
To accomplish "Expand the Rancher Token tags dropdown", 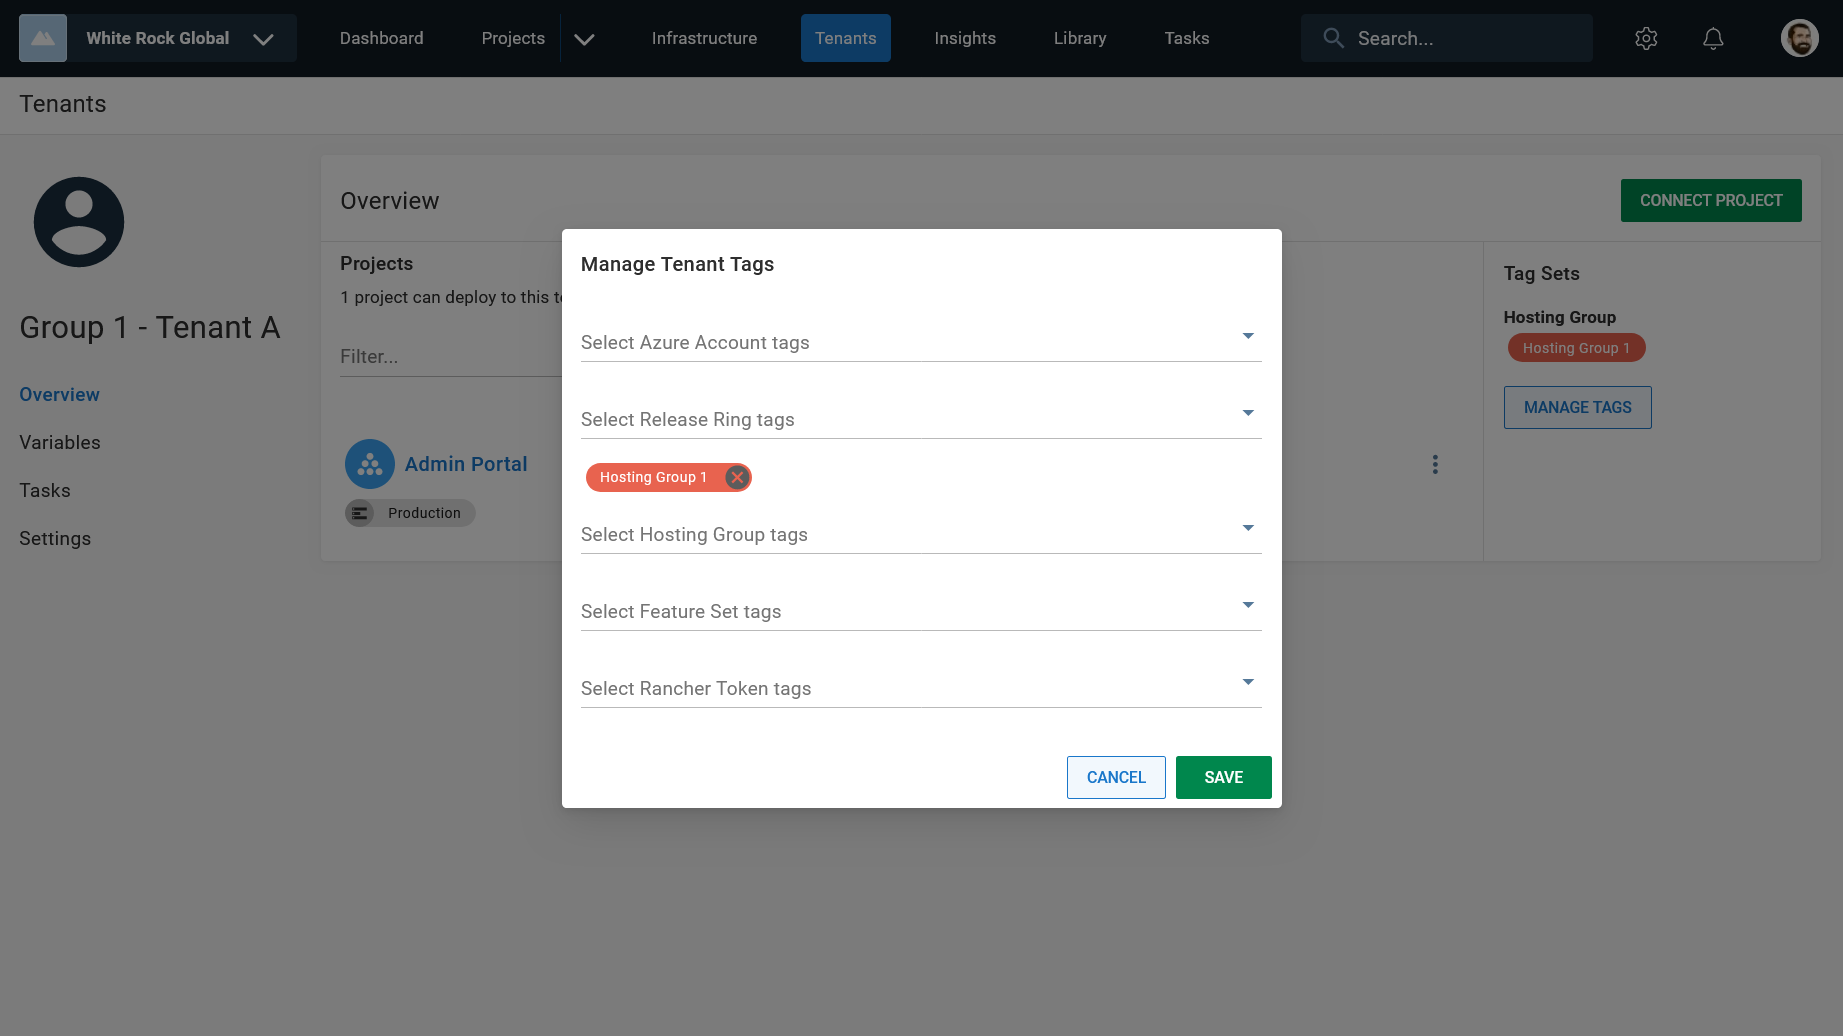I will (x=1247, y=682).
